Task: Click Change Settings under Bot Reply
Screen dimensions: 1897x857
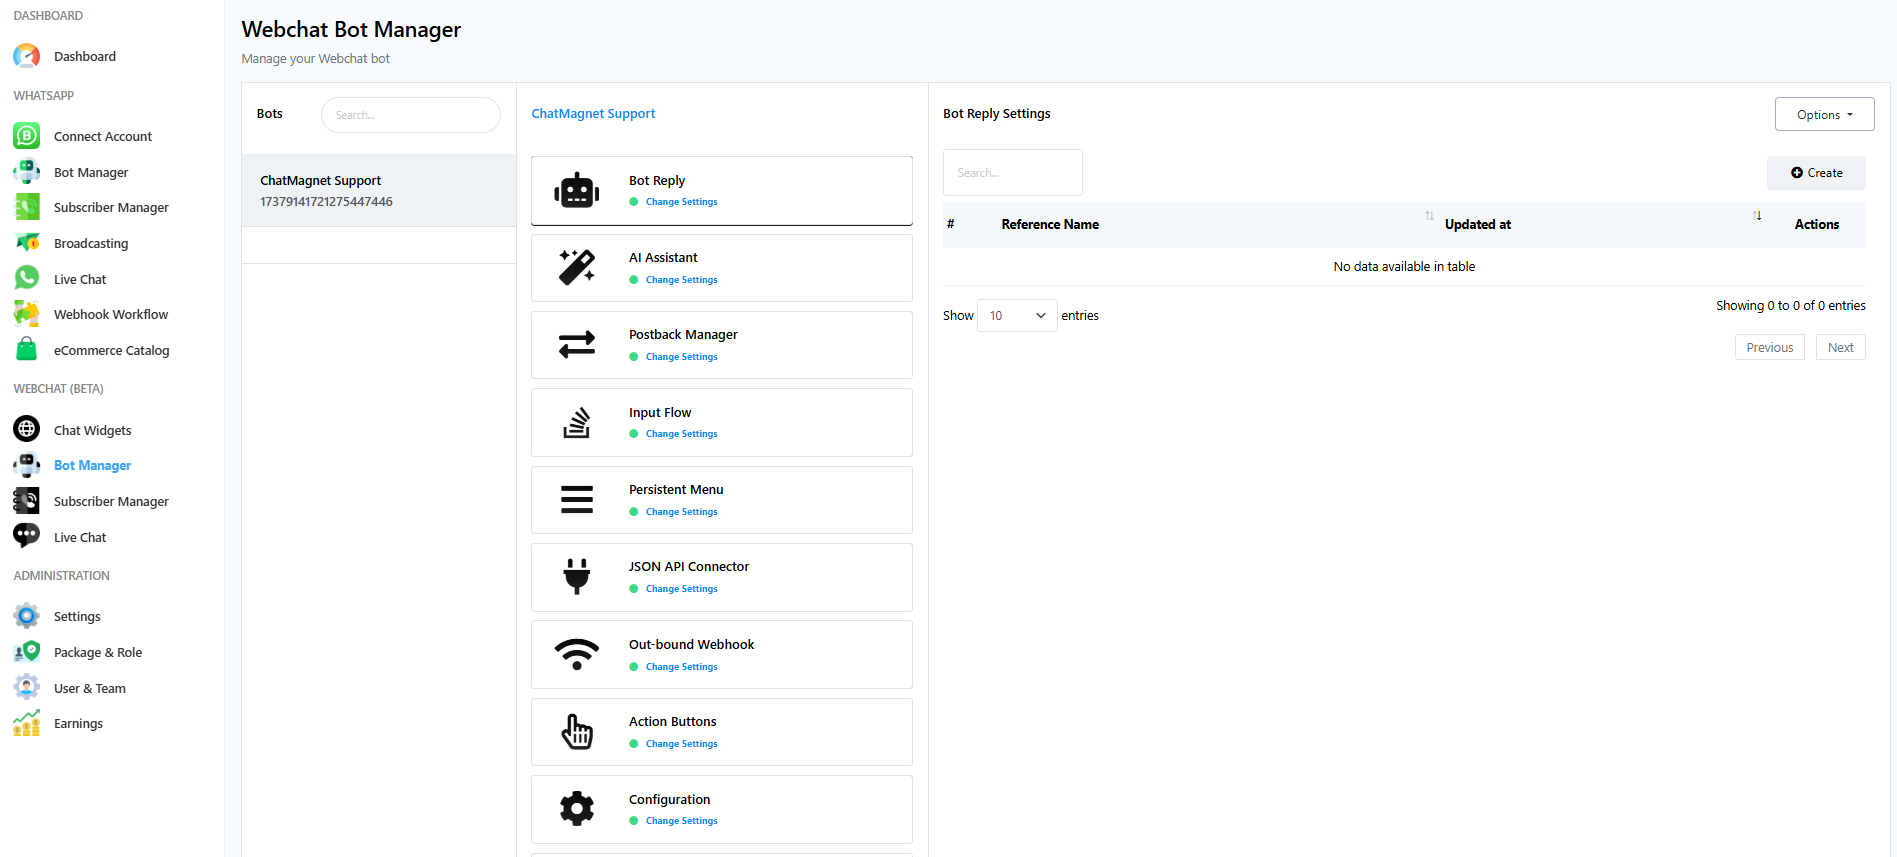Action: coord(681,202)
